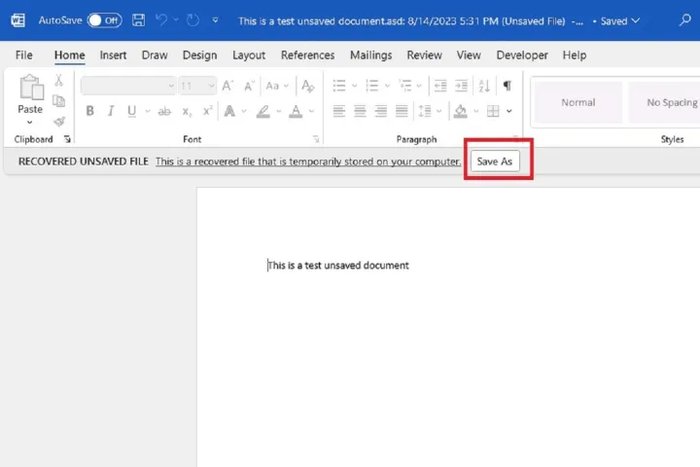Open the font size dropdown
Image resolution: width=700 pixels, height=467 pixels.
211,86
